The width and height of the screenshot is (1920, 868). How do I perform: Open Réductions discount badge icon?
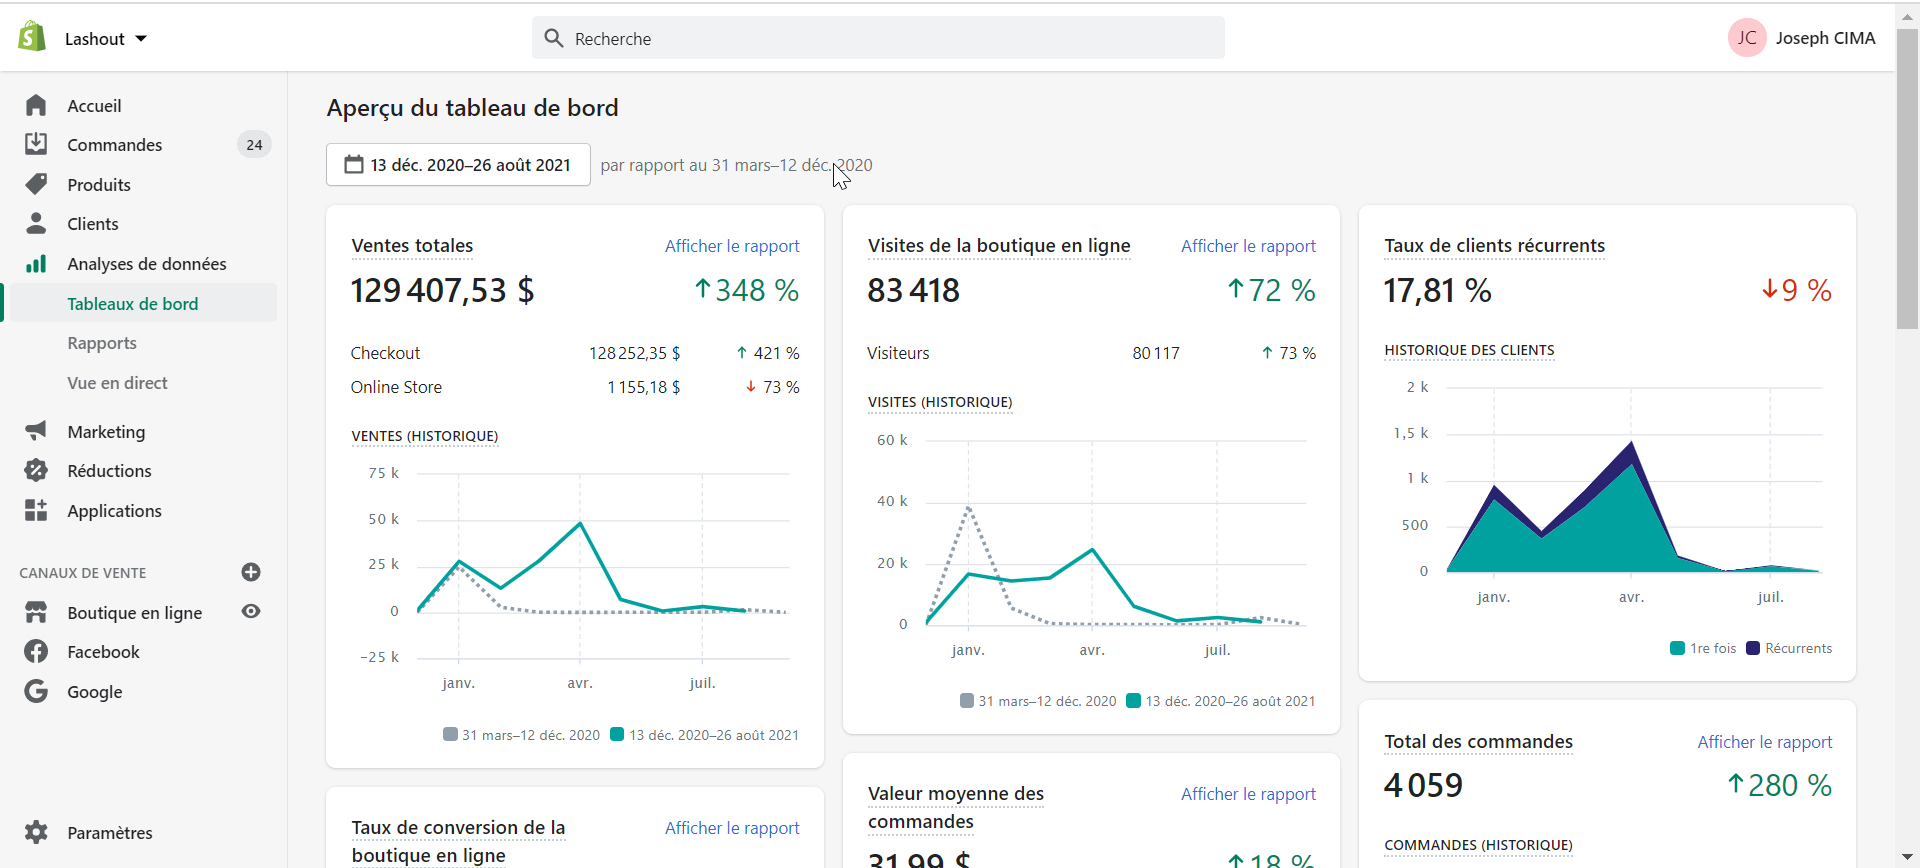point(36,470)
